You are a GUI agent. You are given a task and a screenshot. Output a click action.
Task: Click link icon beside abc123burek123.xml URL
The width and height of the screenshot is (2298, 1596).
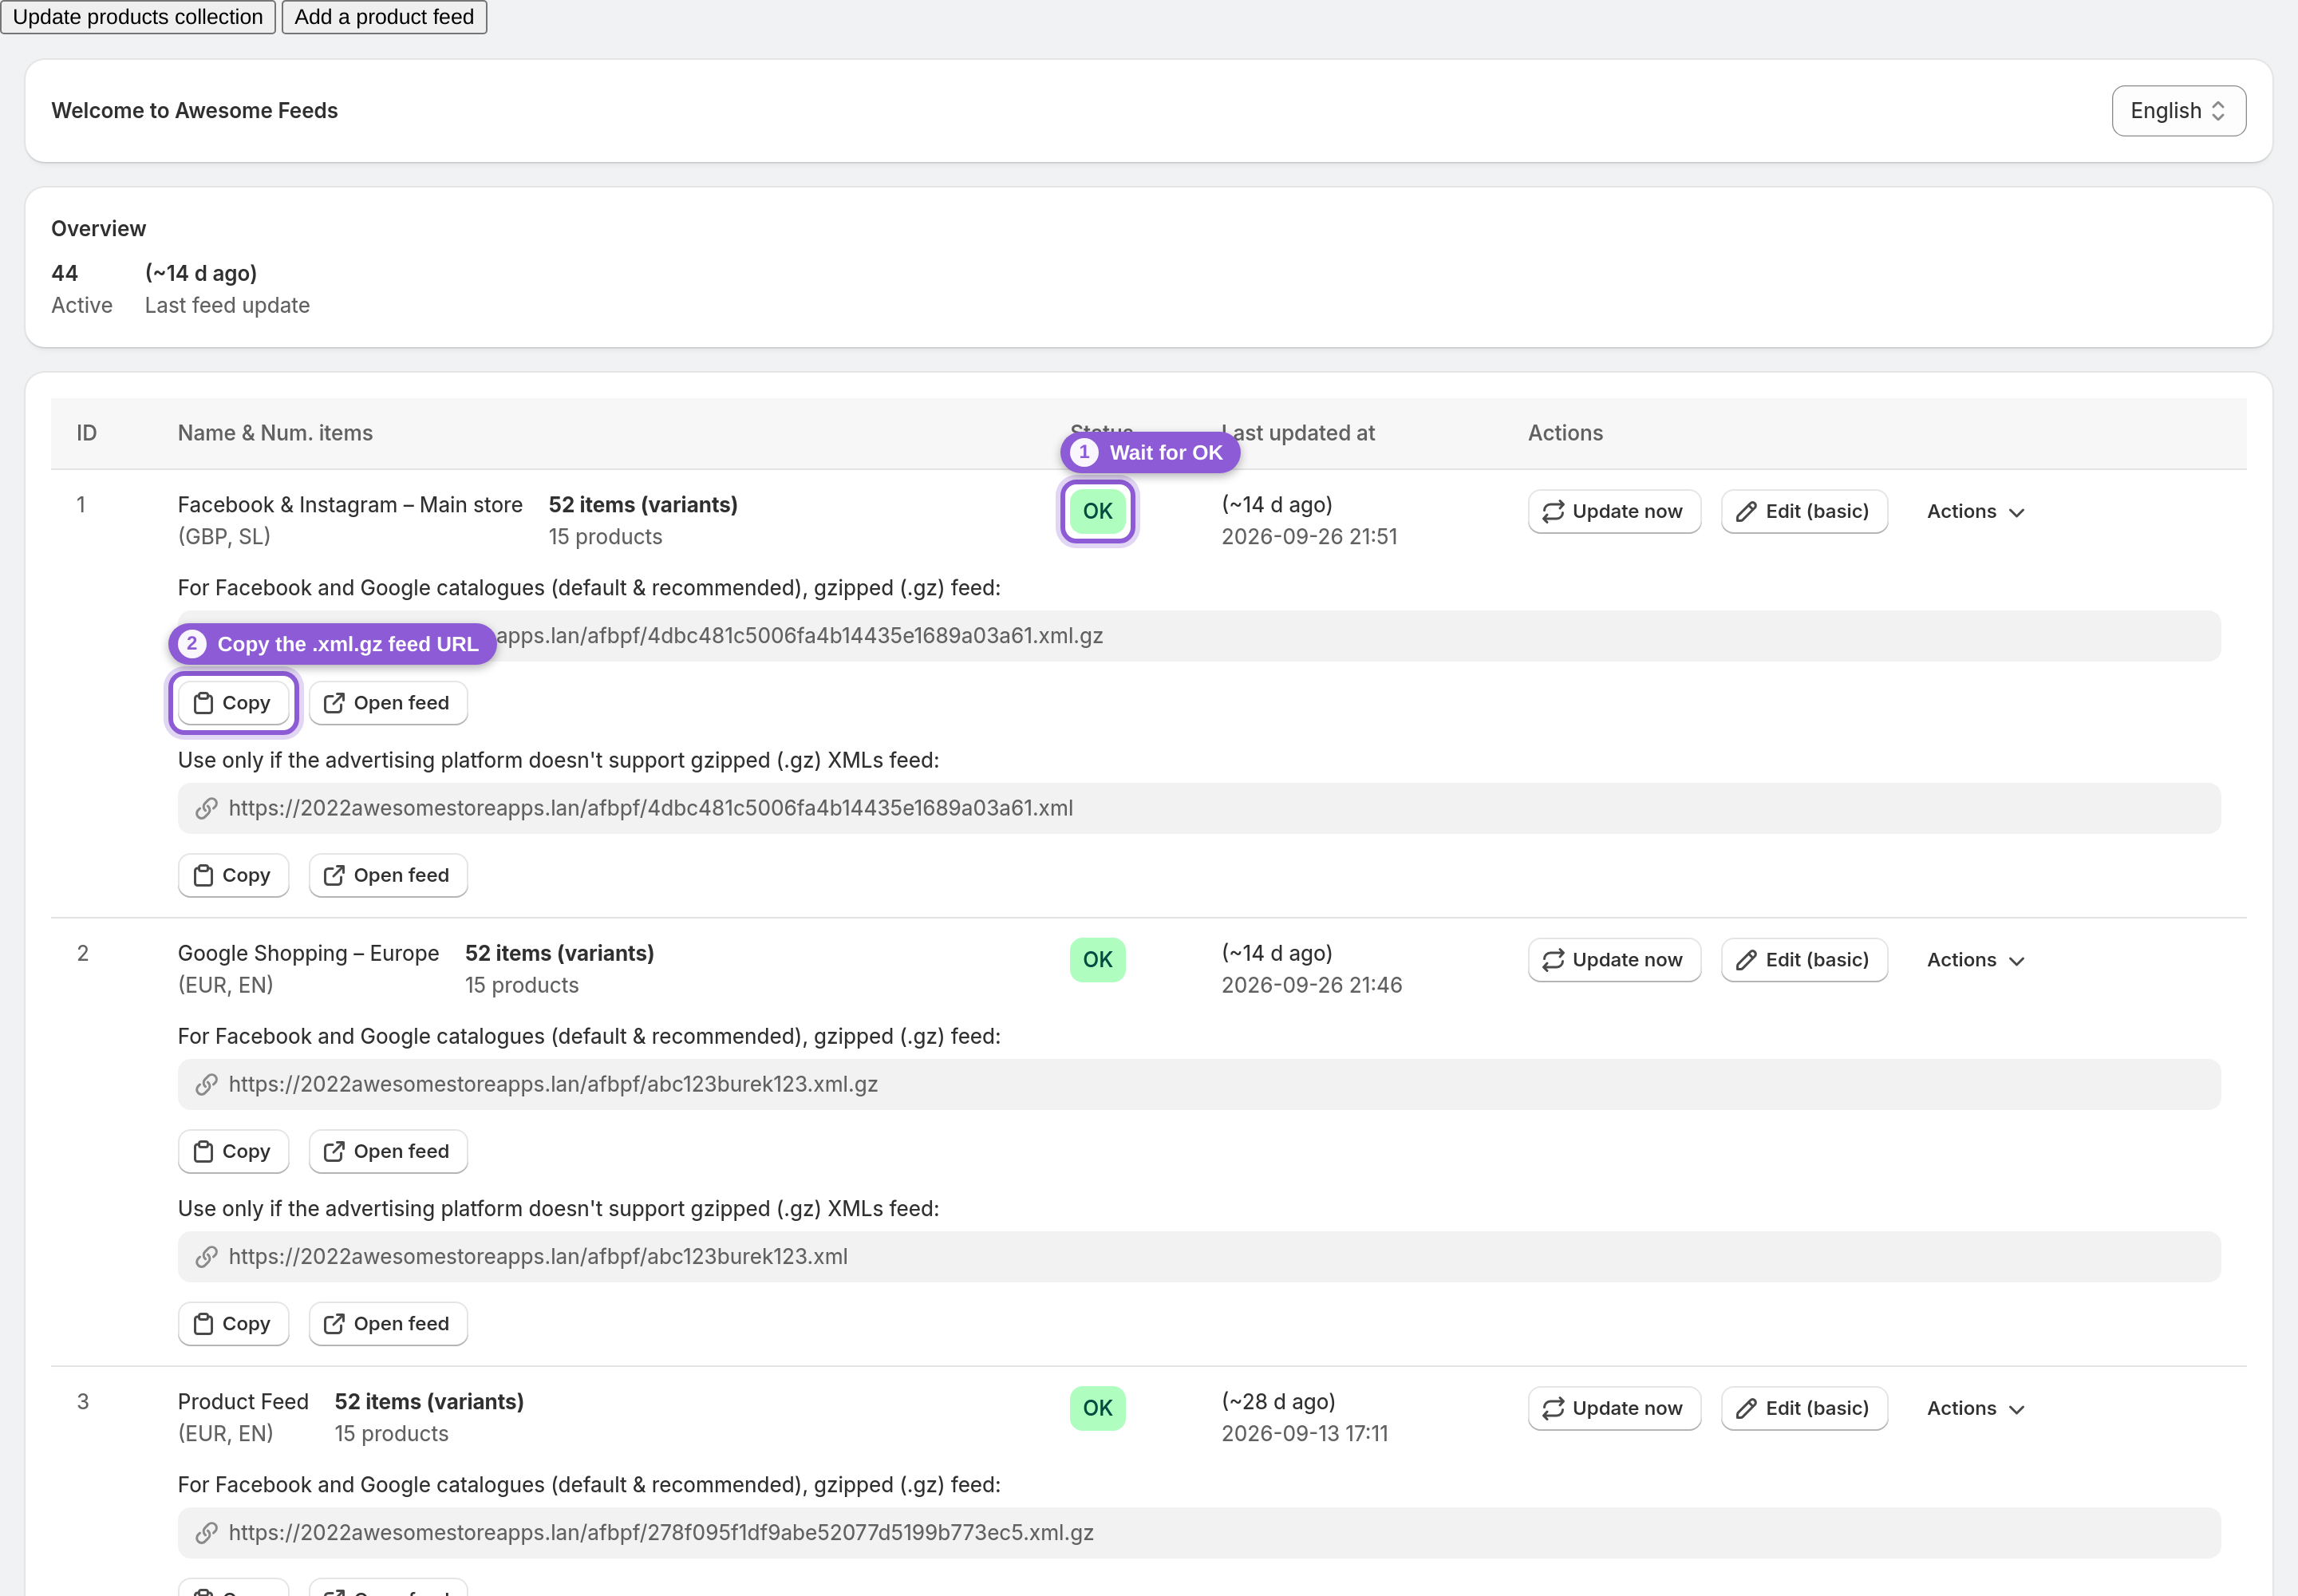pyautogui.click(x=206, y=1257)
